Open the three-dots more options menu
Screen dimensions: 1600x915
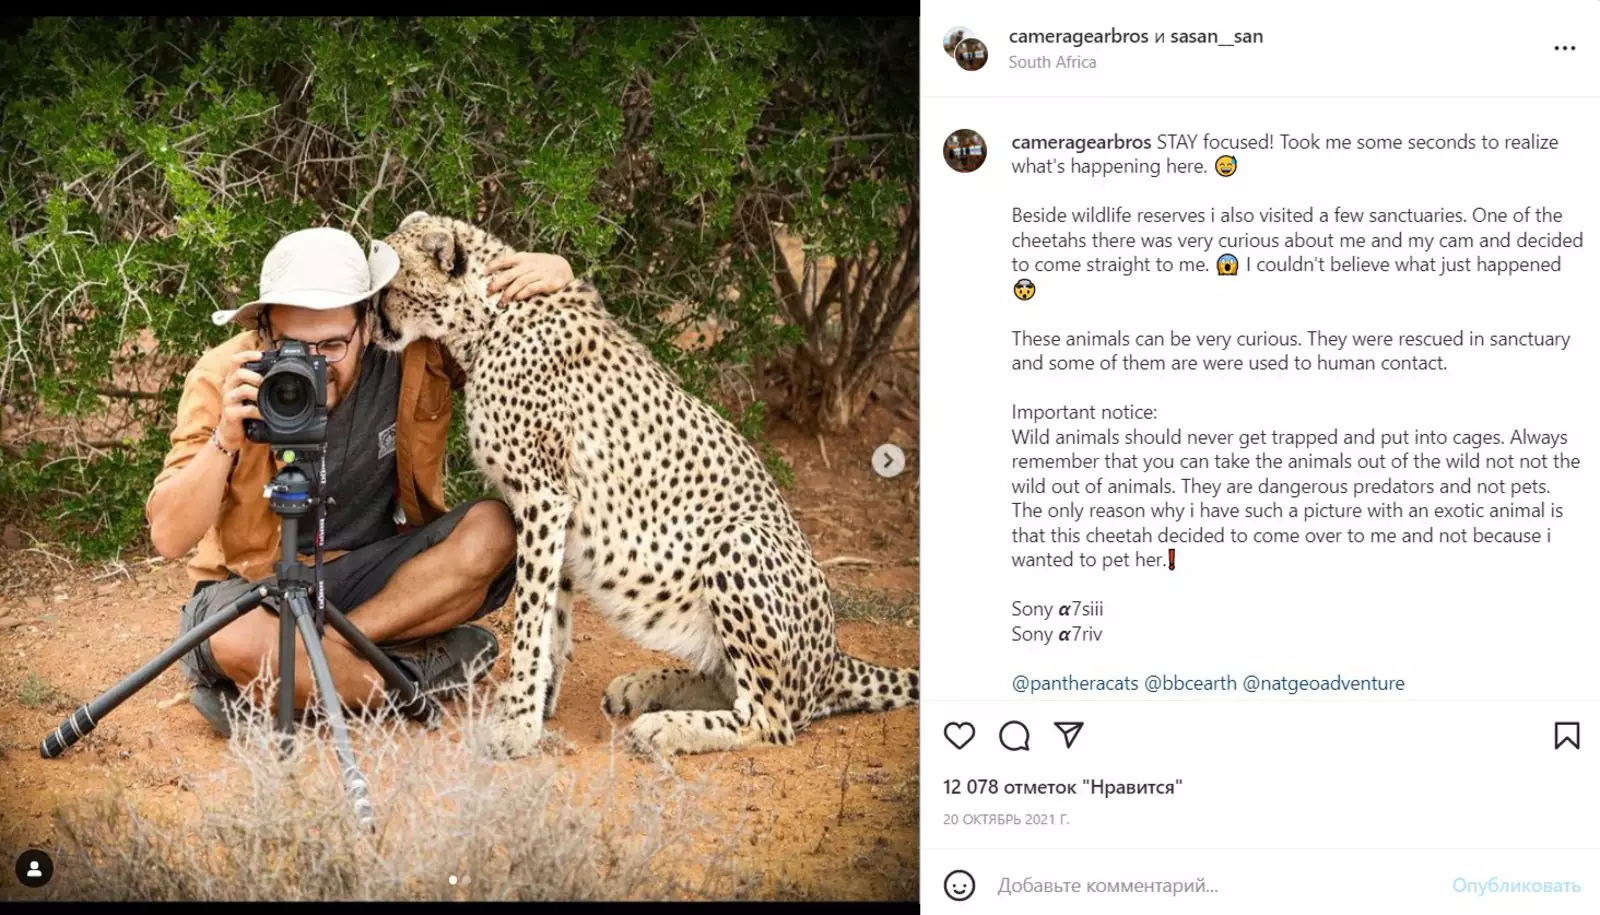1564,48
